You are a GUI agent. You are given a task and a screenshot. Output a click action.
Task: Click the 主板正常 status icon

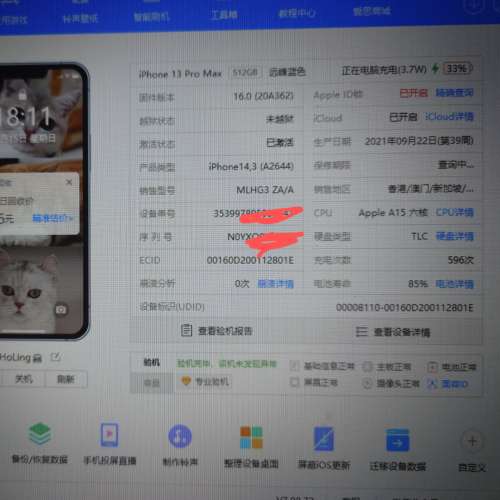tap(367, 367)
